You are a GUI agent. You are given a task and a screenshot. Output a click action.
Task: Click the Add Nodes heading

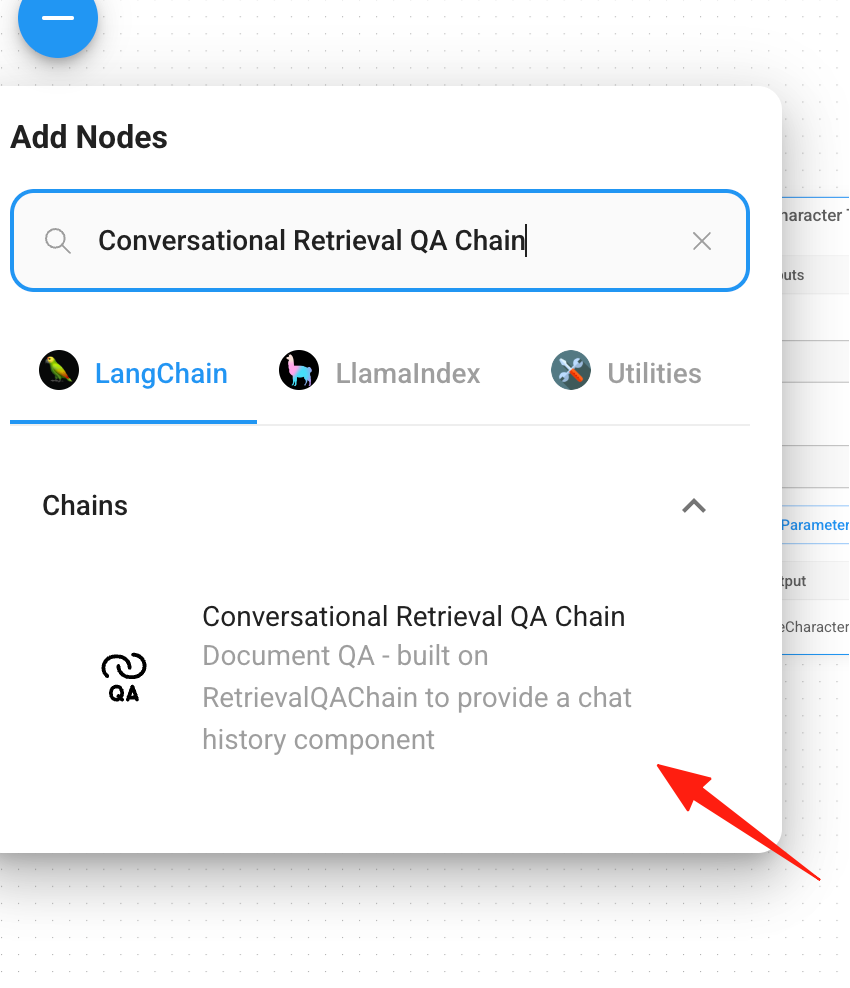coord(89,137)
